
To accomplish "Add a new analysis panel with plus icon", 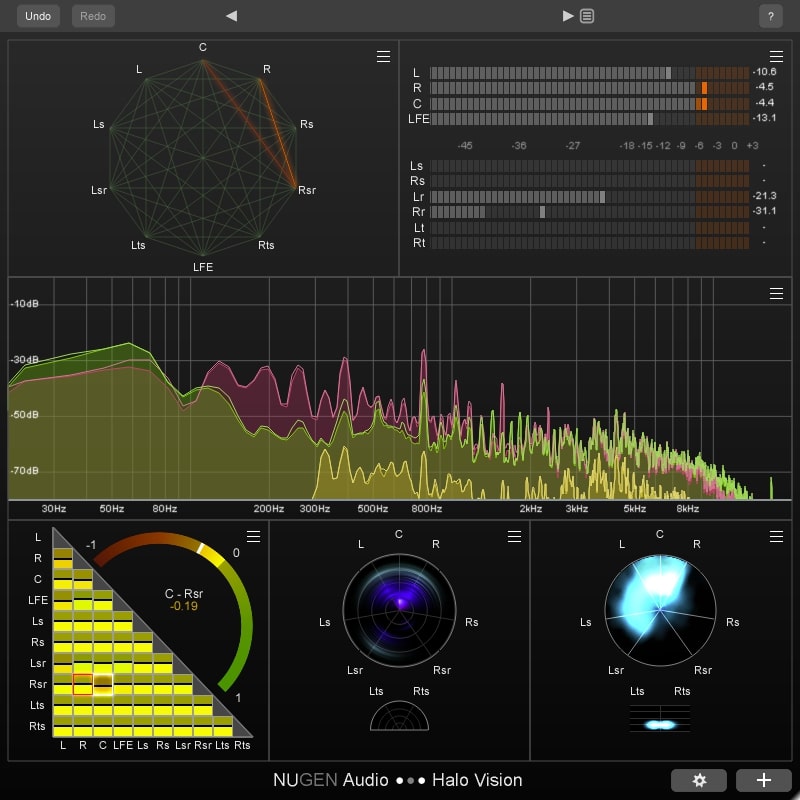I will (x=762, y=780).
